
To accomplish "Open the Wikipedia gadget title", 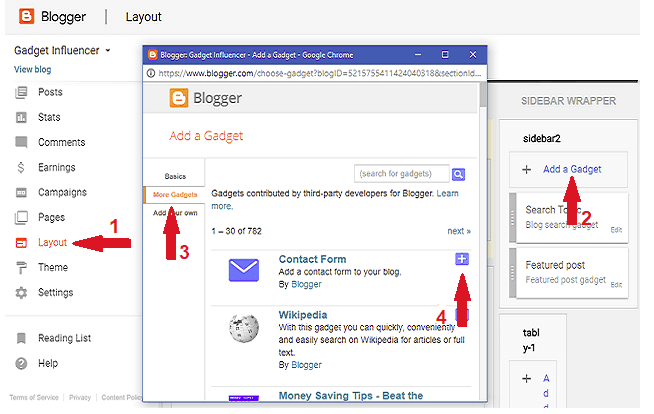I will click(303, 315).
